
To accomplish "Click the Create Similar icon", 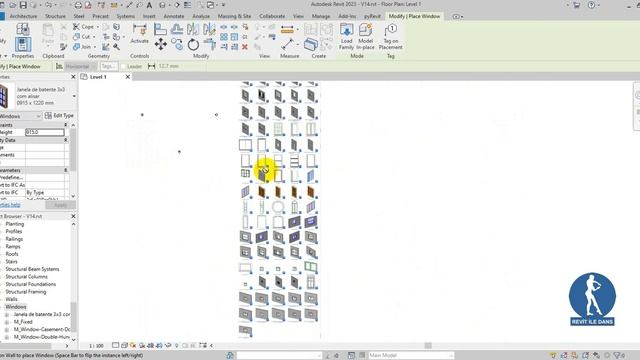I will [311, 44].
